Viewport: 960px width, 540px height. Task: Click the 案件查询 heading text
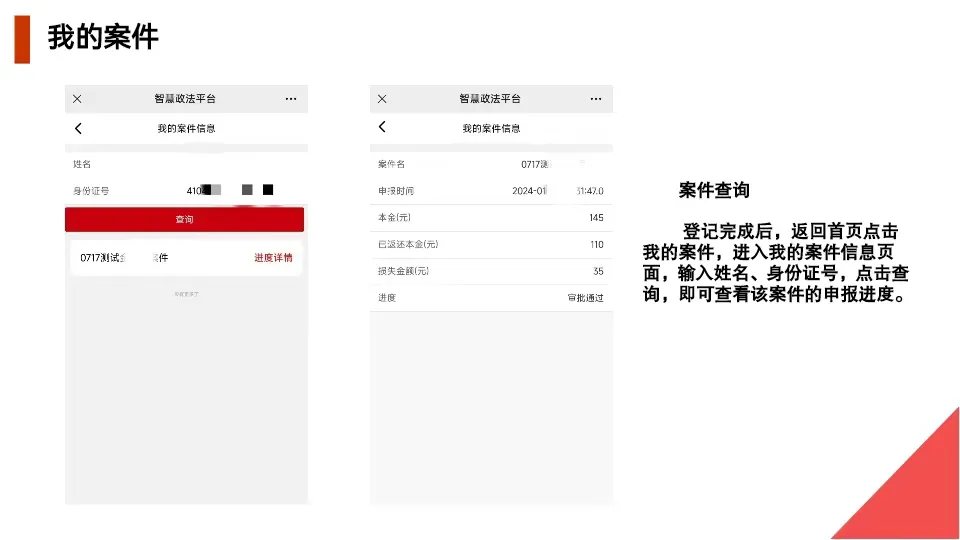tap(714, 190)
